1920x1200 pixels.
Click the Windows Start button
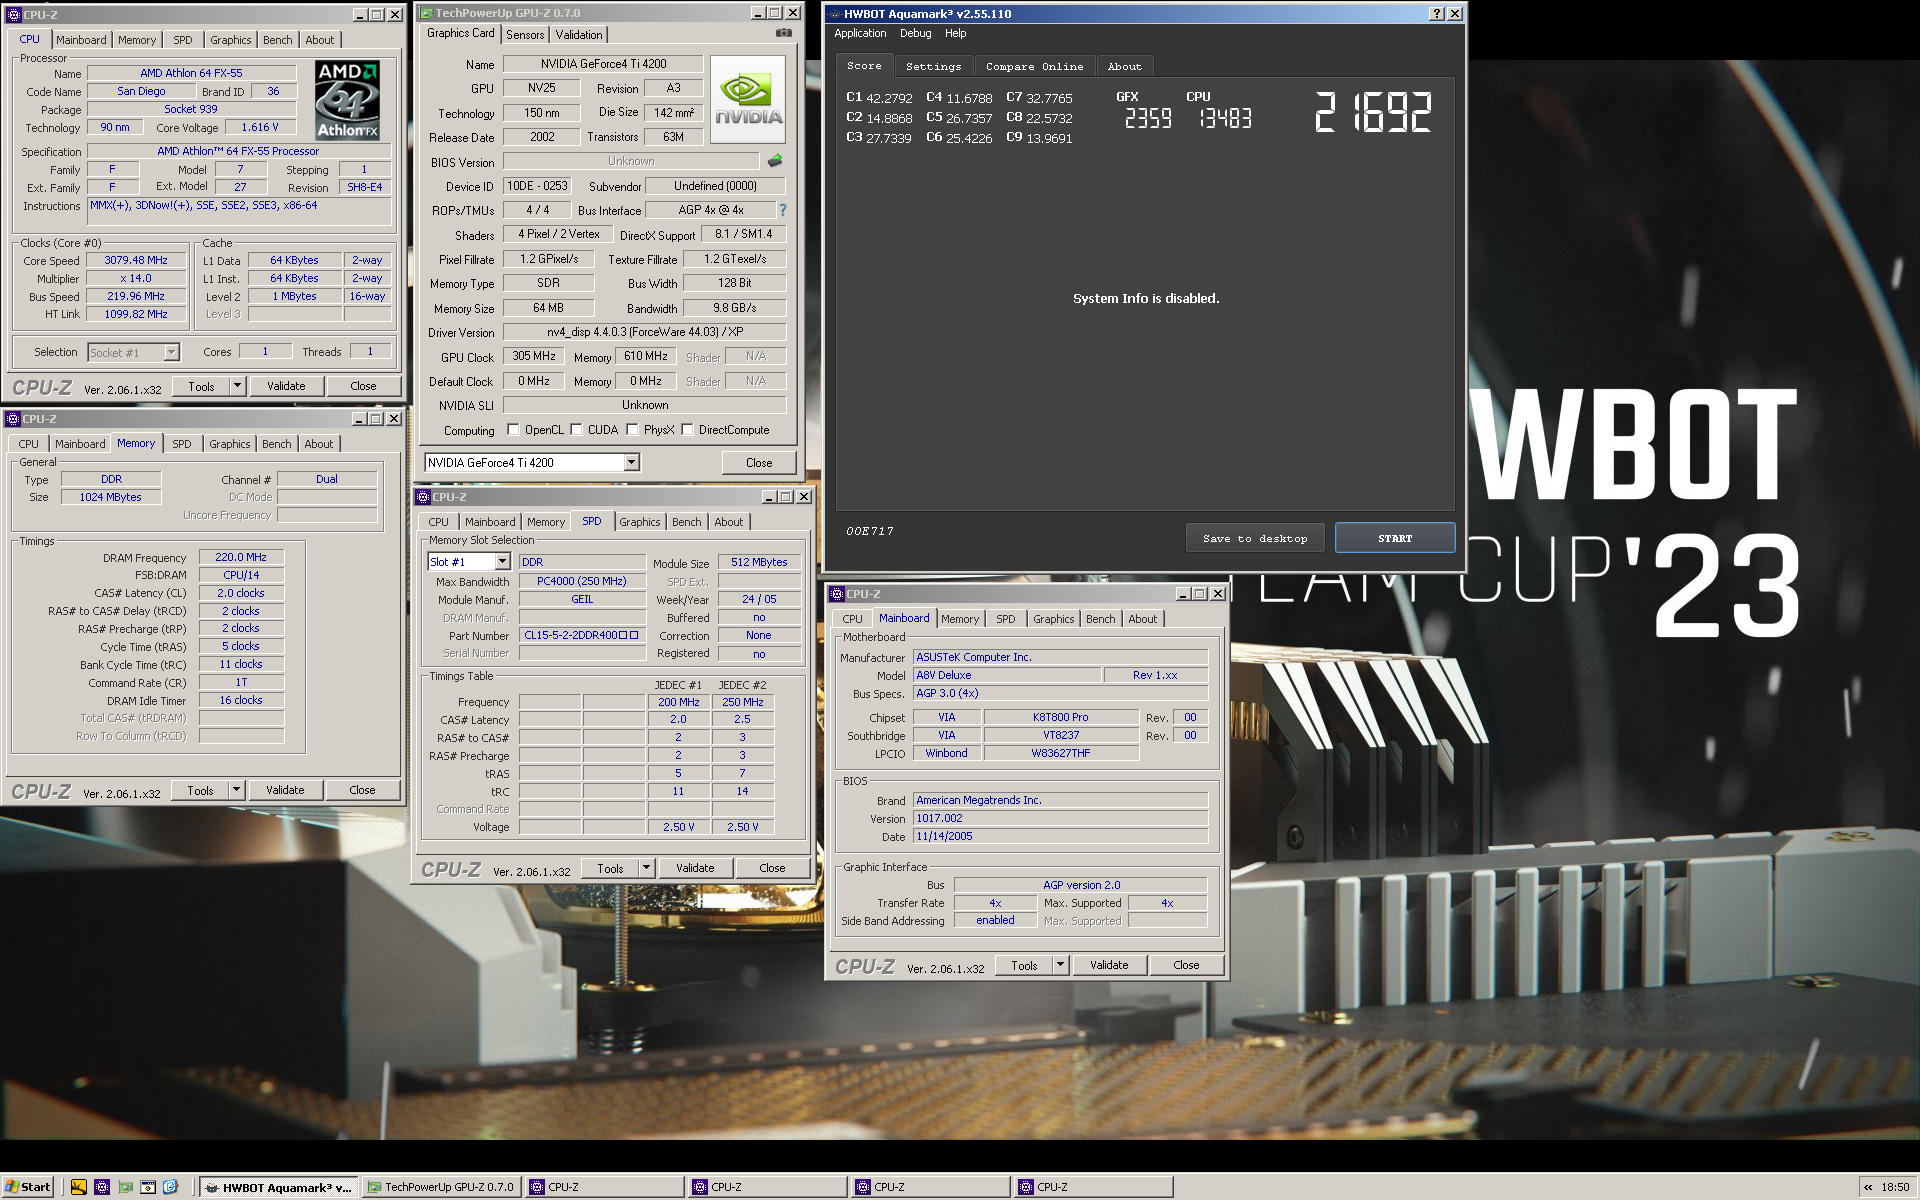click(x=28, y=1187)
